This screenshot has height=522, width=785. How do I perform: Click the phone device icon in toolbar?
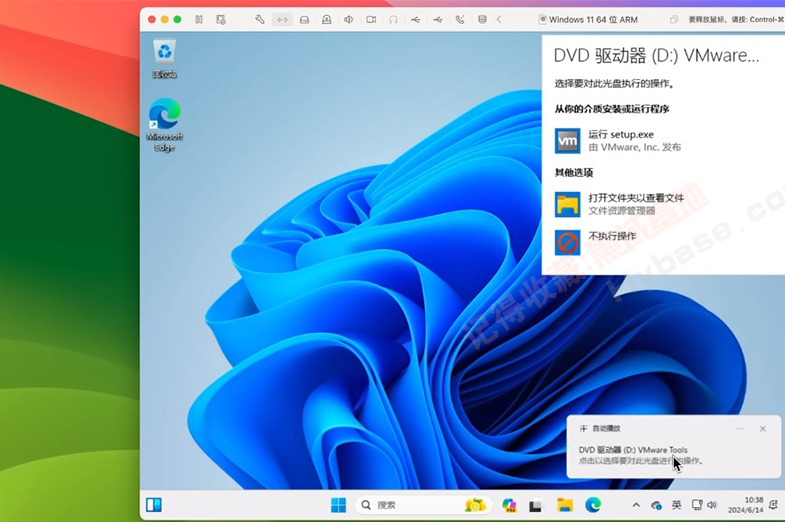point(460,20)
